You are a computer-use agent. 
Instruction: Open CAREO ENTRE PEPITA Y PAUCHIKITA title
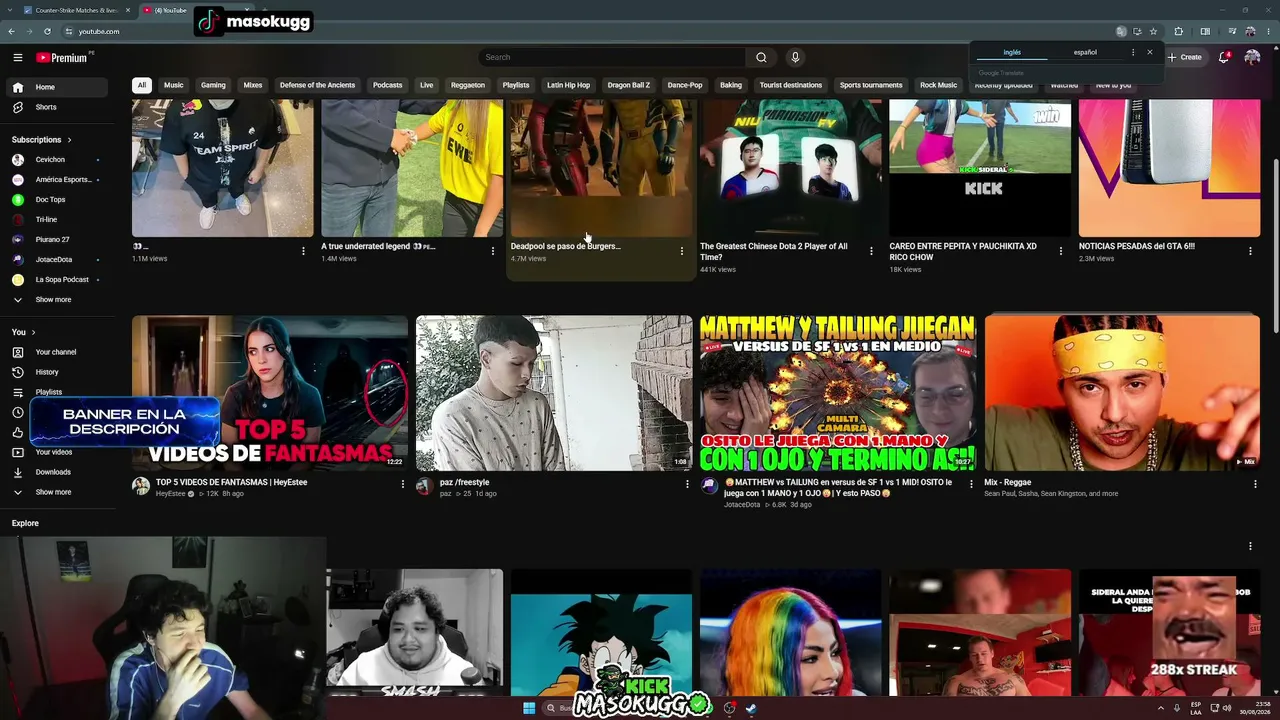(x=963, y=251)
